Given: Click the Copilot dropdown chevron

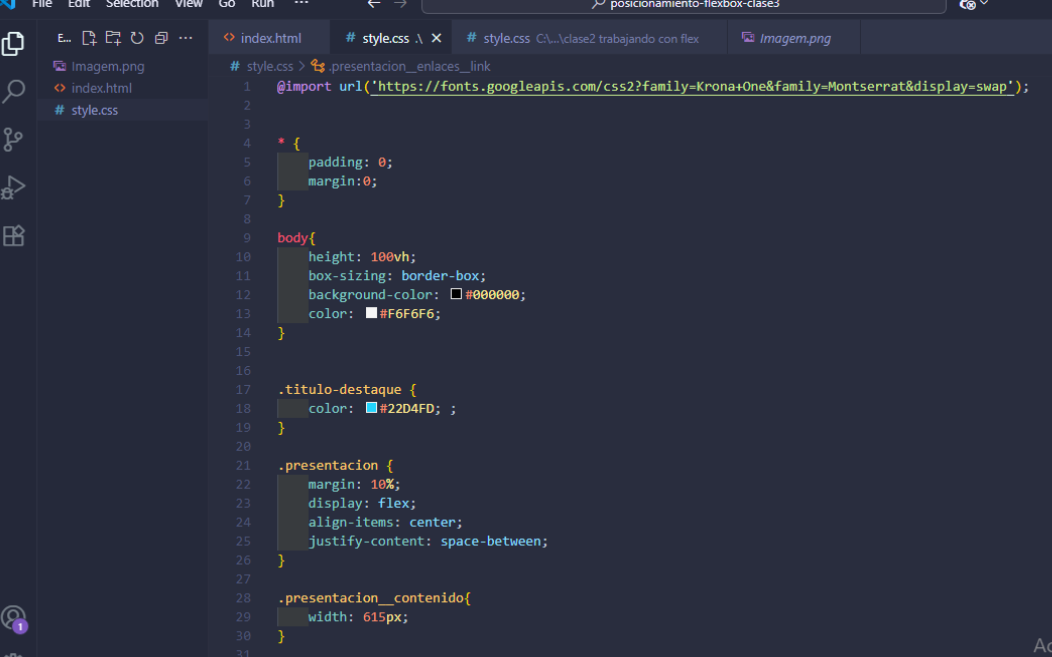Looking at the screenshot, I should point(984,4).
